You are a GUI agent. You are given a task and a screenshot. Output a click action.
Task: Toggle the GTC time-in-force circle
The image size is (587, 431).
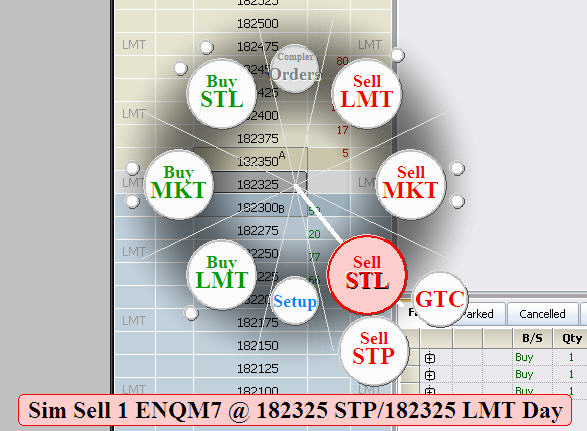coord(440,299)
